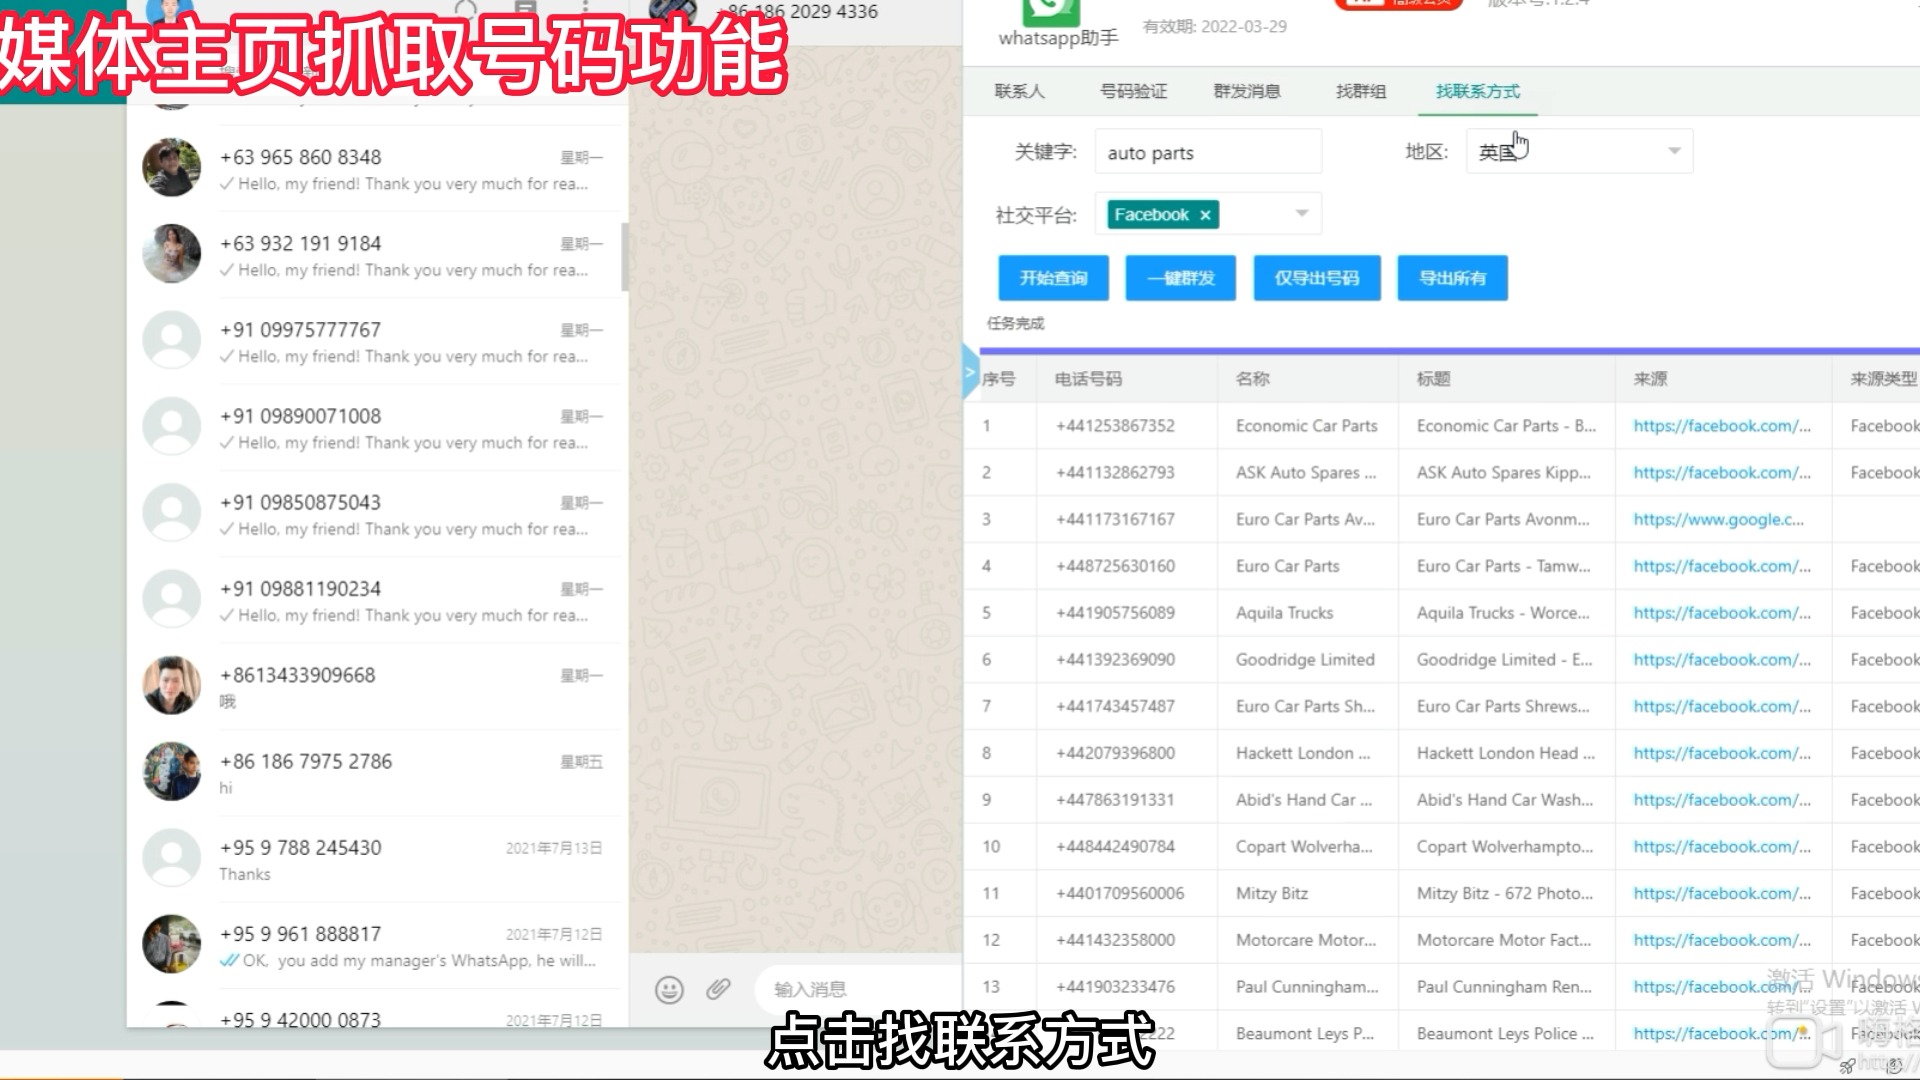The width and height of the screenshot is (1920, 1080).
Task: Open avatar of chat +86 186 7975 2786
Action: (x=172, y=772)
